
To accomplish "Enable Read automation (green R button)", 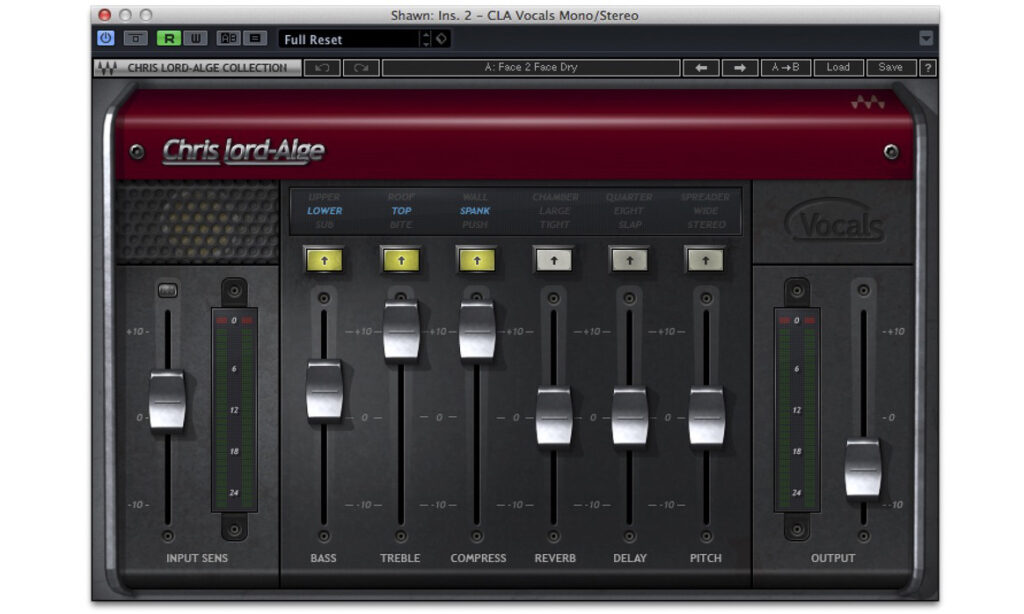I will tap(168, 38).
